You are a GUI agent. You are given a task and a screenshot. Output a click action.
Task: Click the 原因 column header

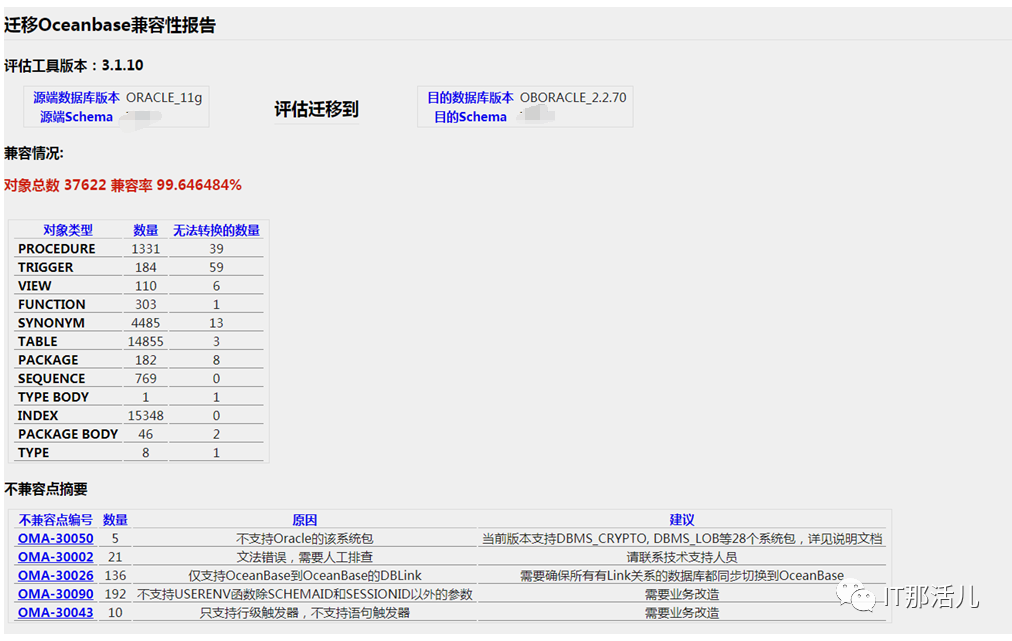click(x=305, y=520)
